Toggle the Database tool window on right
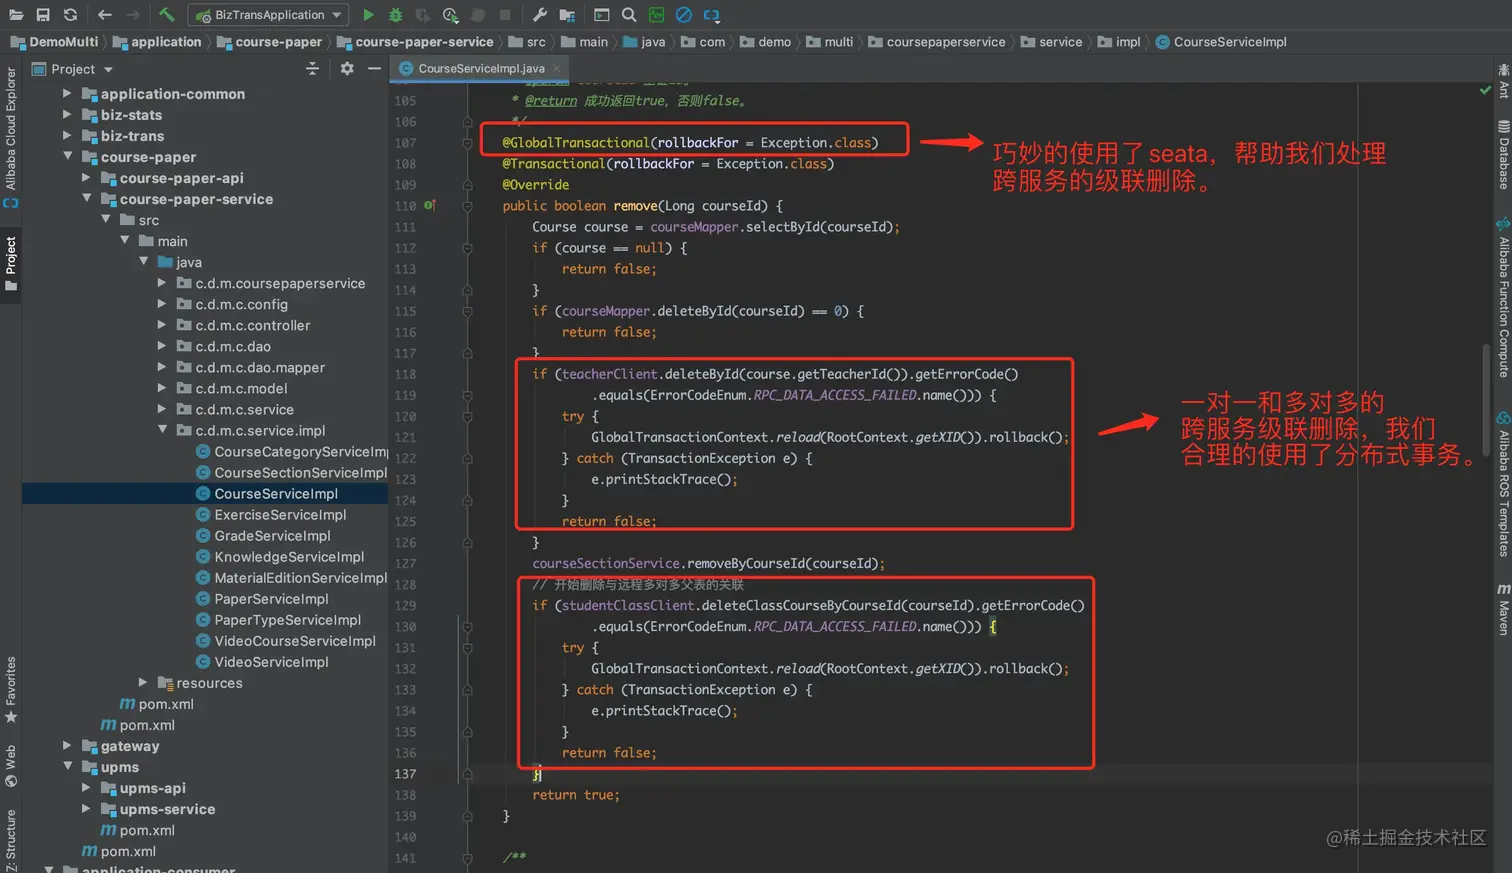 pos(1503,155)
